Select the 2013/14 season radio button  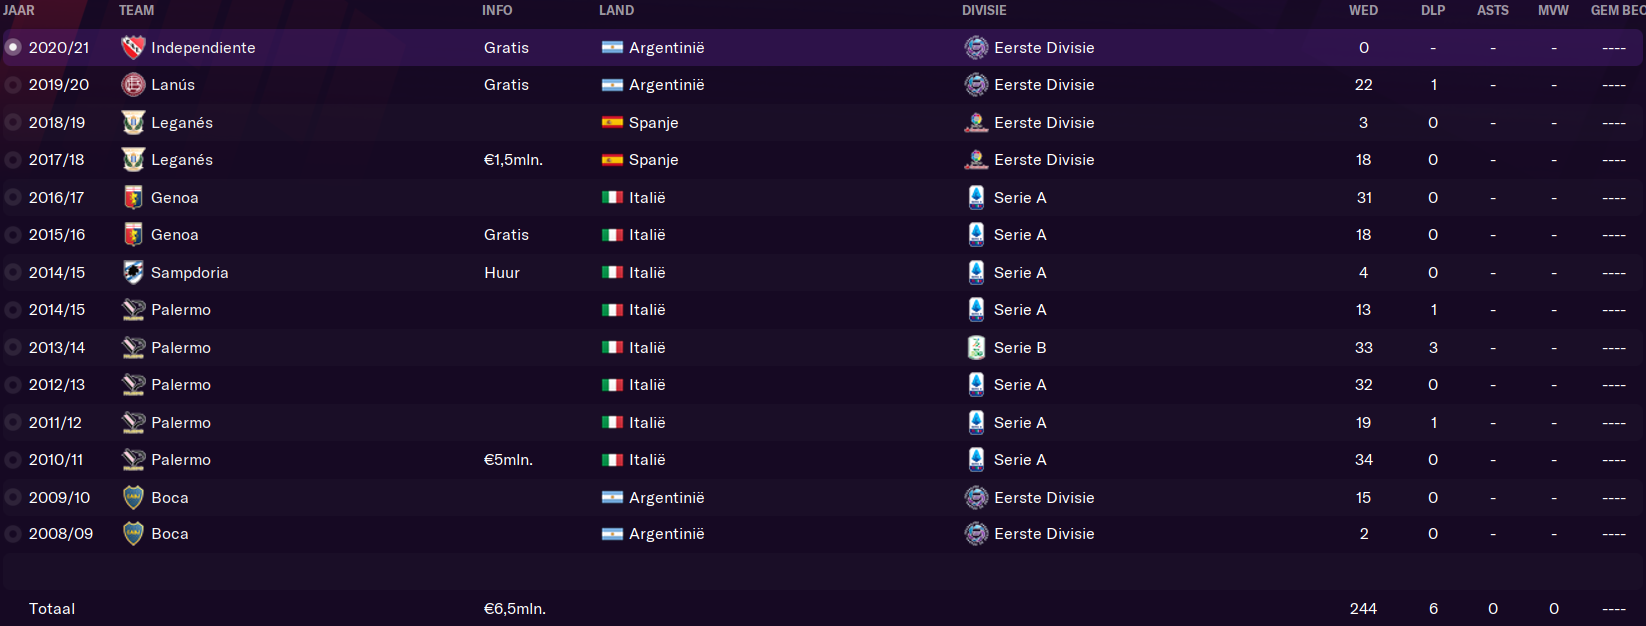point(13,347)
